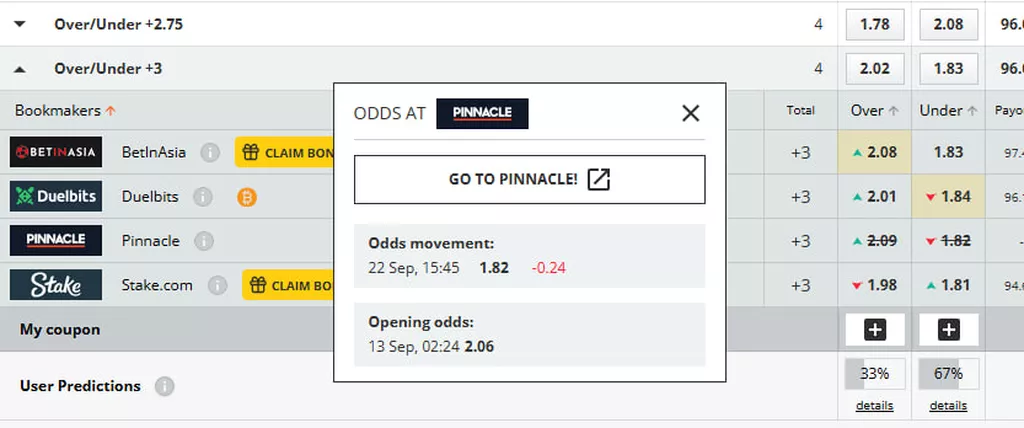Sort the table by Bookmakers column

coord(65,110)
